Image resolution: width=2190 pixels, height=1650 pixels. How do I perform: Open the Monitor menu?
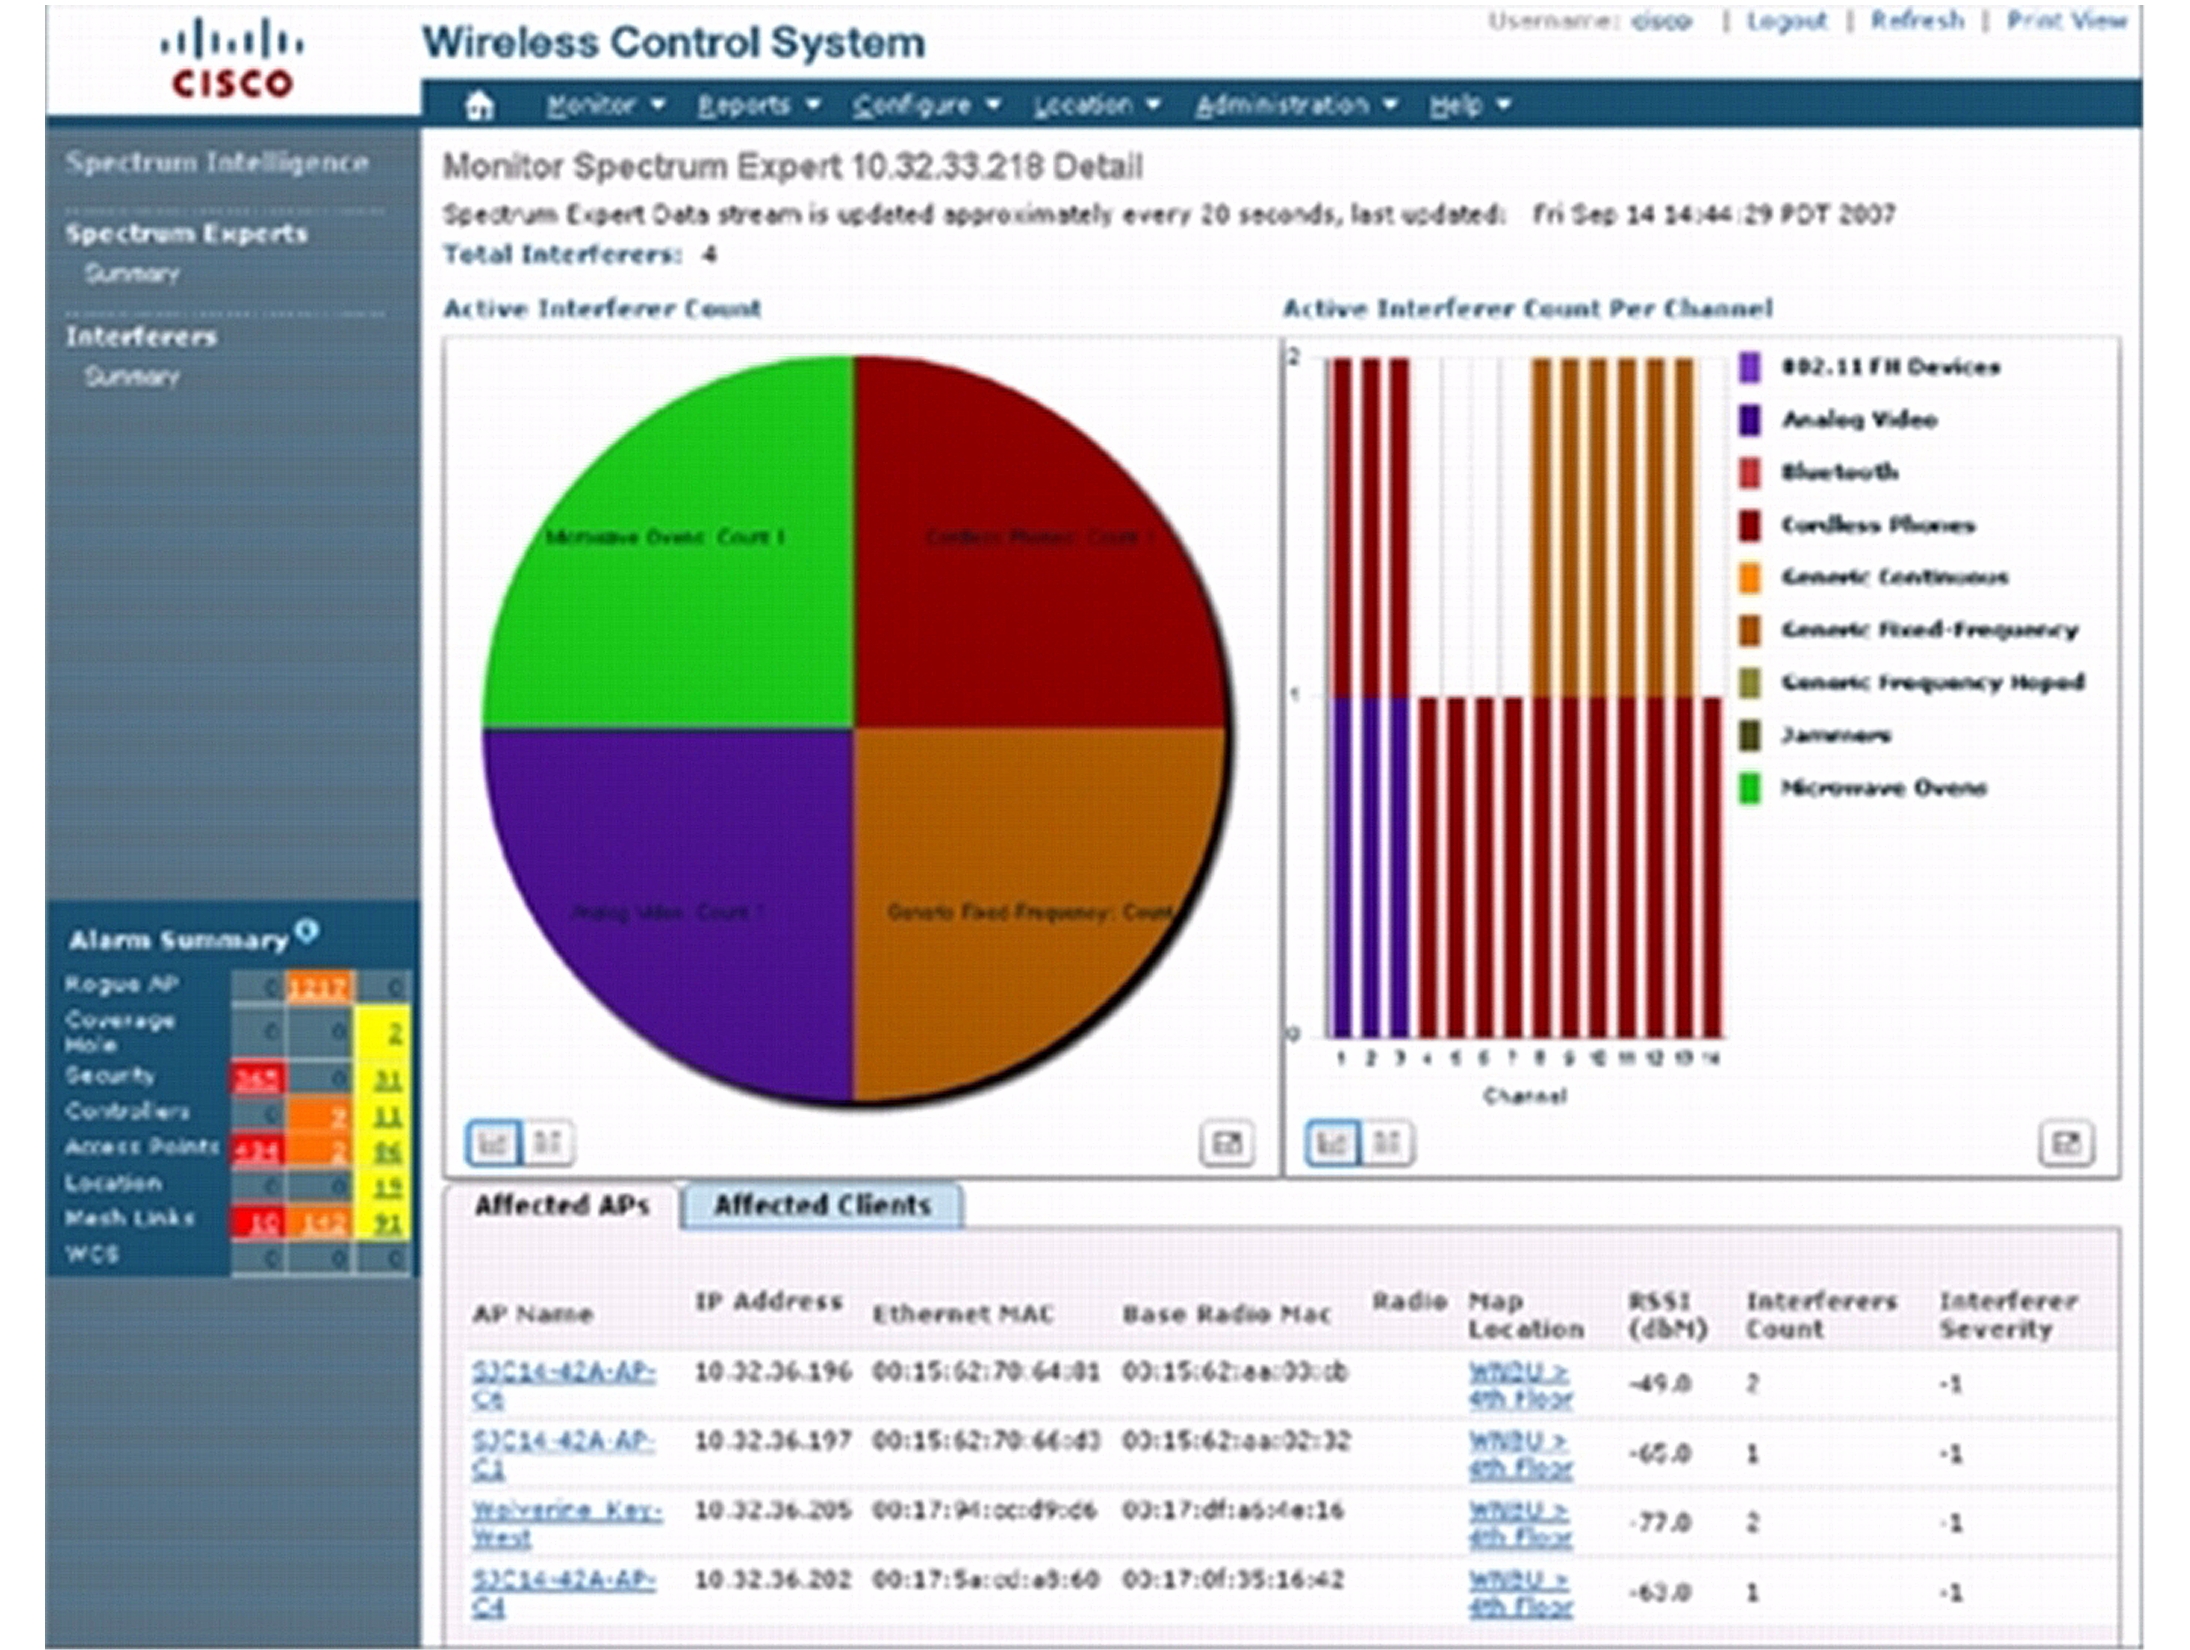pyautogui.click(x=605, y=105)
